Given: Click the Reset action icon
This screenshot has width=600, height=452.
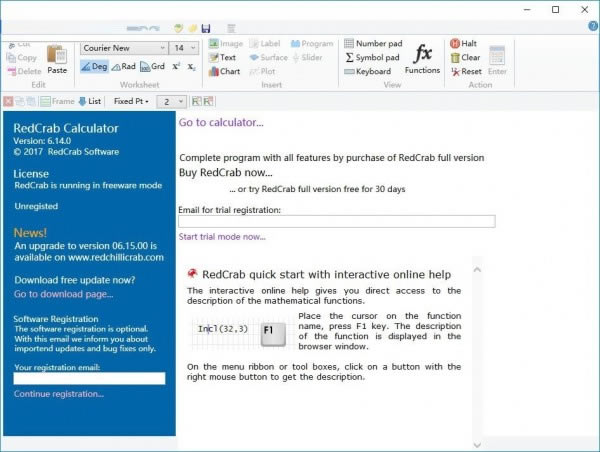Looking at the screenshot, I should tap(464, 72).
